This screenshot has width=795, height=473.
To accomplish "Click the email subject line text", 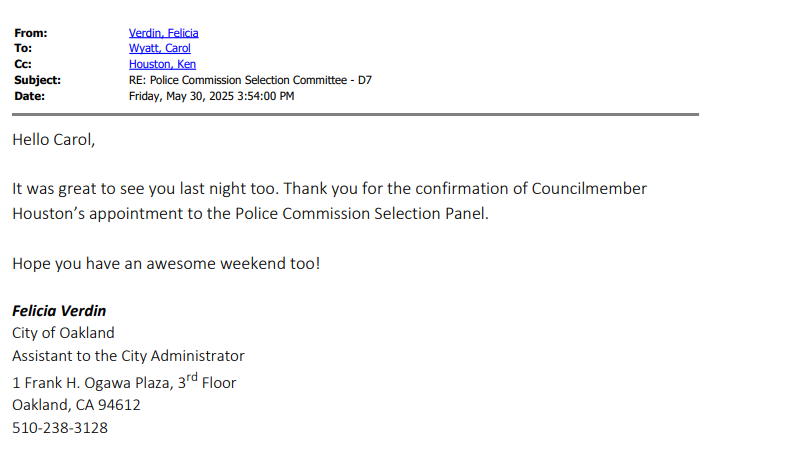I will (250, 80).
